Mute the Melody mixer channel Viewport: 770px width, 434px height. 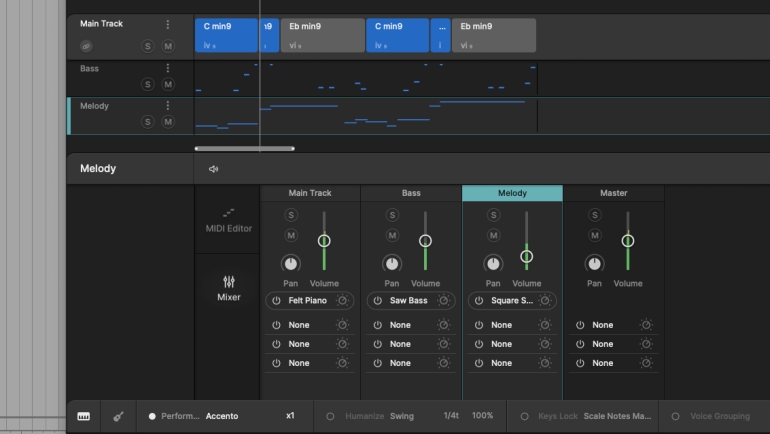pyautogui.click(x=494, y=236)
